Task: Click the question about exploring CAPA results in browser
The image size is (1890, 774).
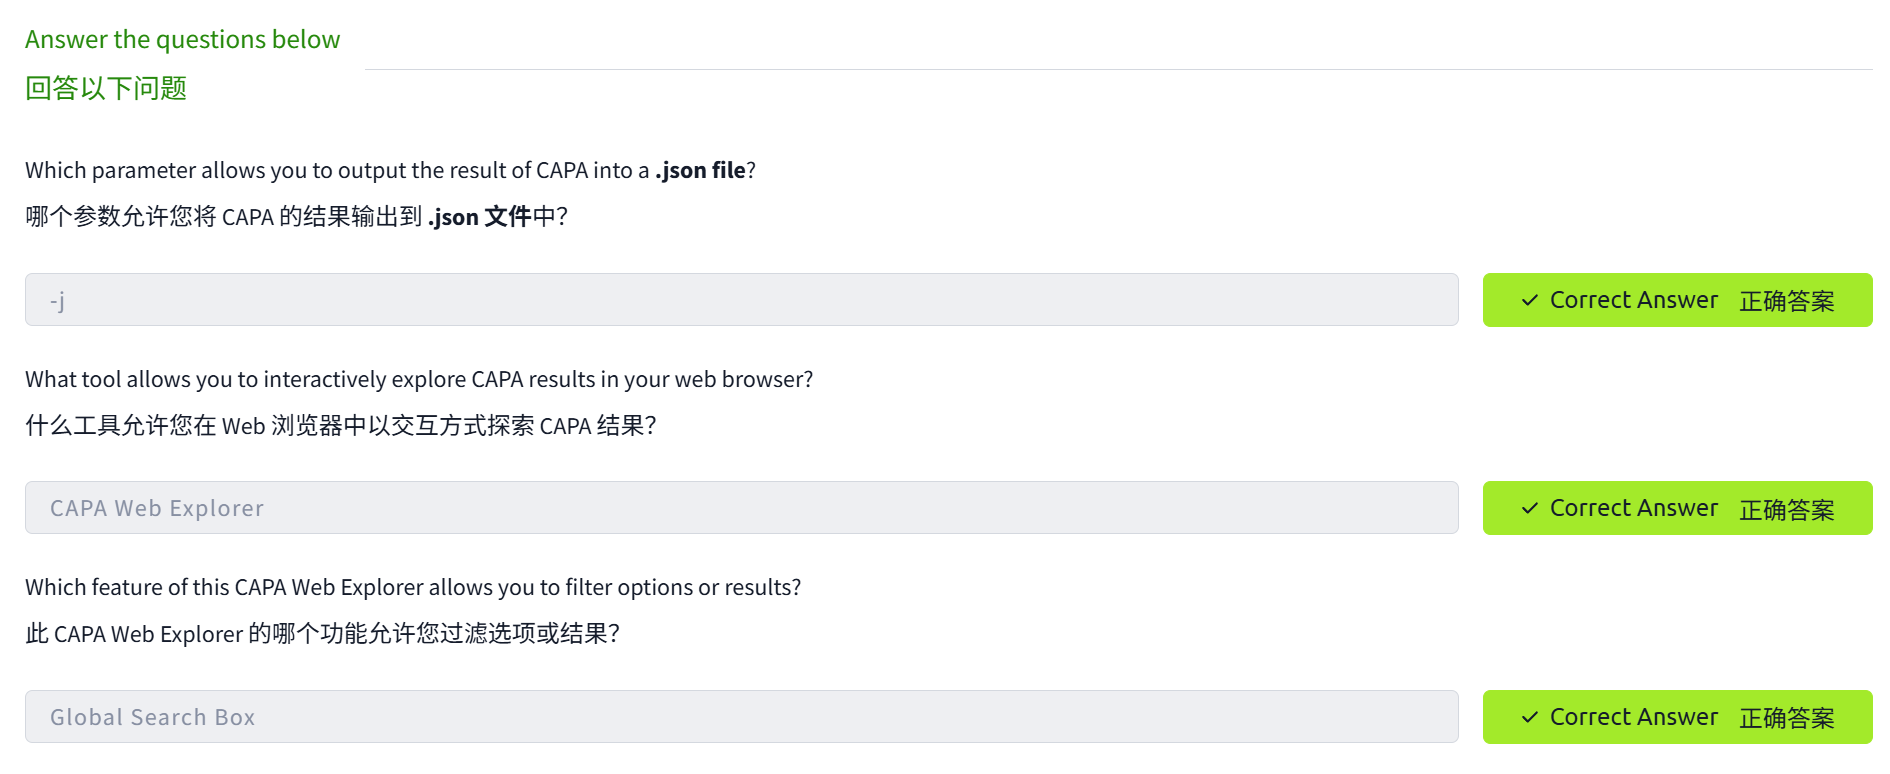Action: click(418, 379)
